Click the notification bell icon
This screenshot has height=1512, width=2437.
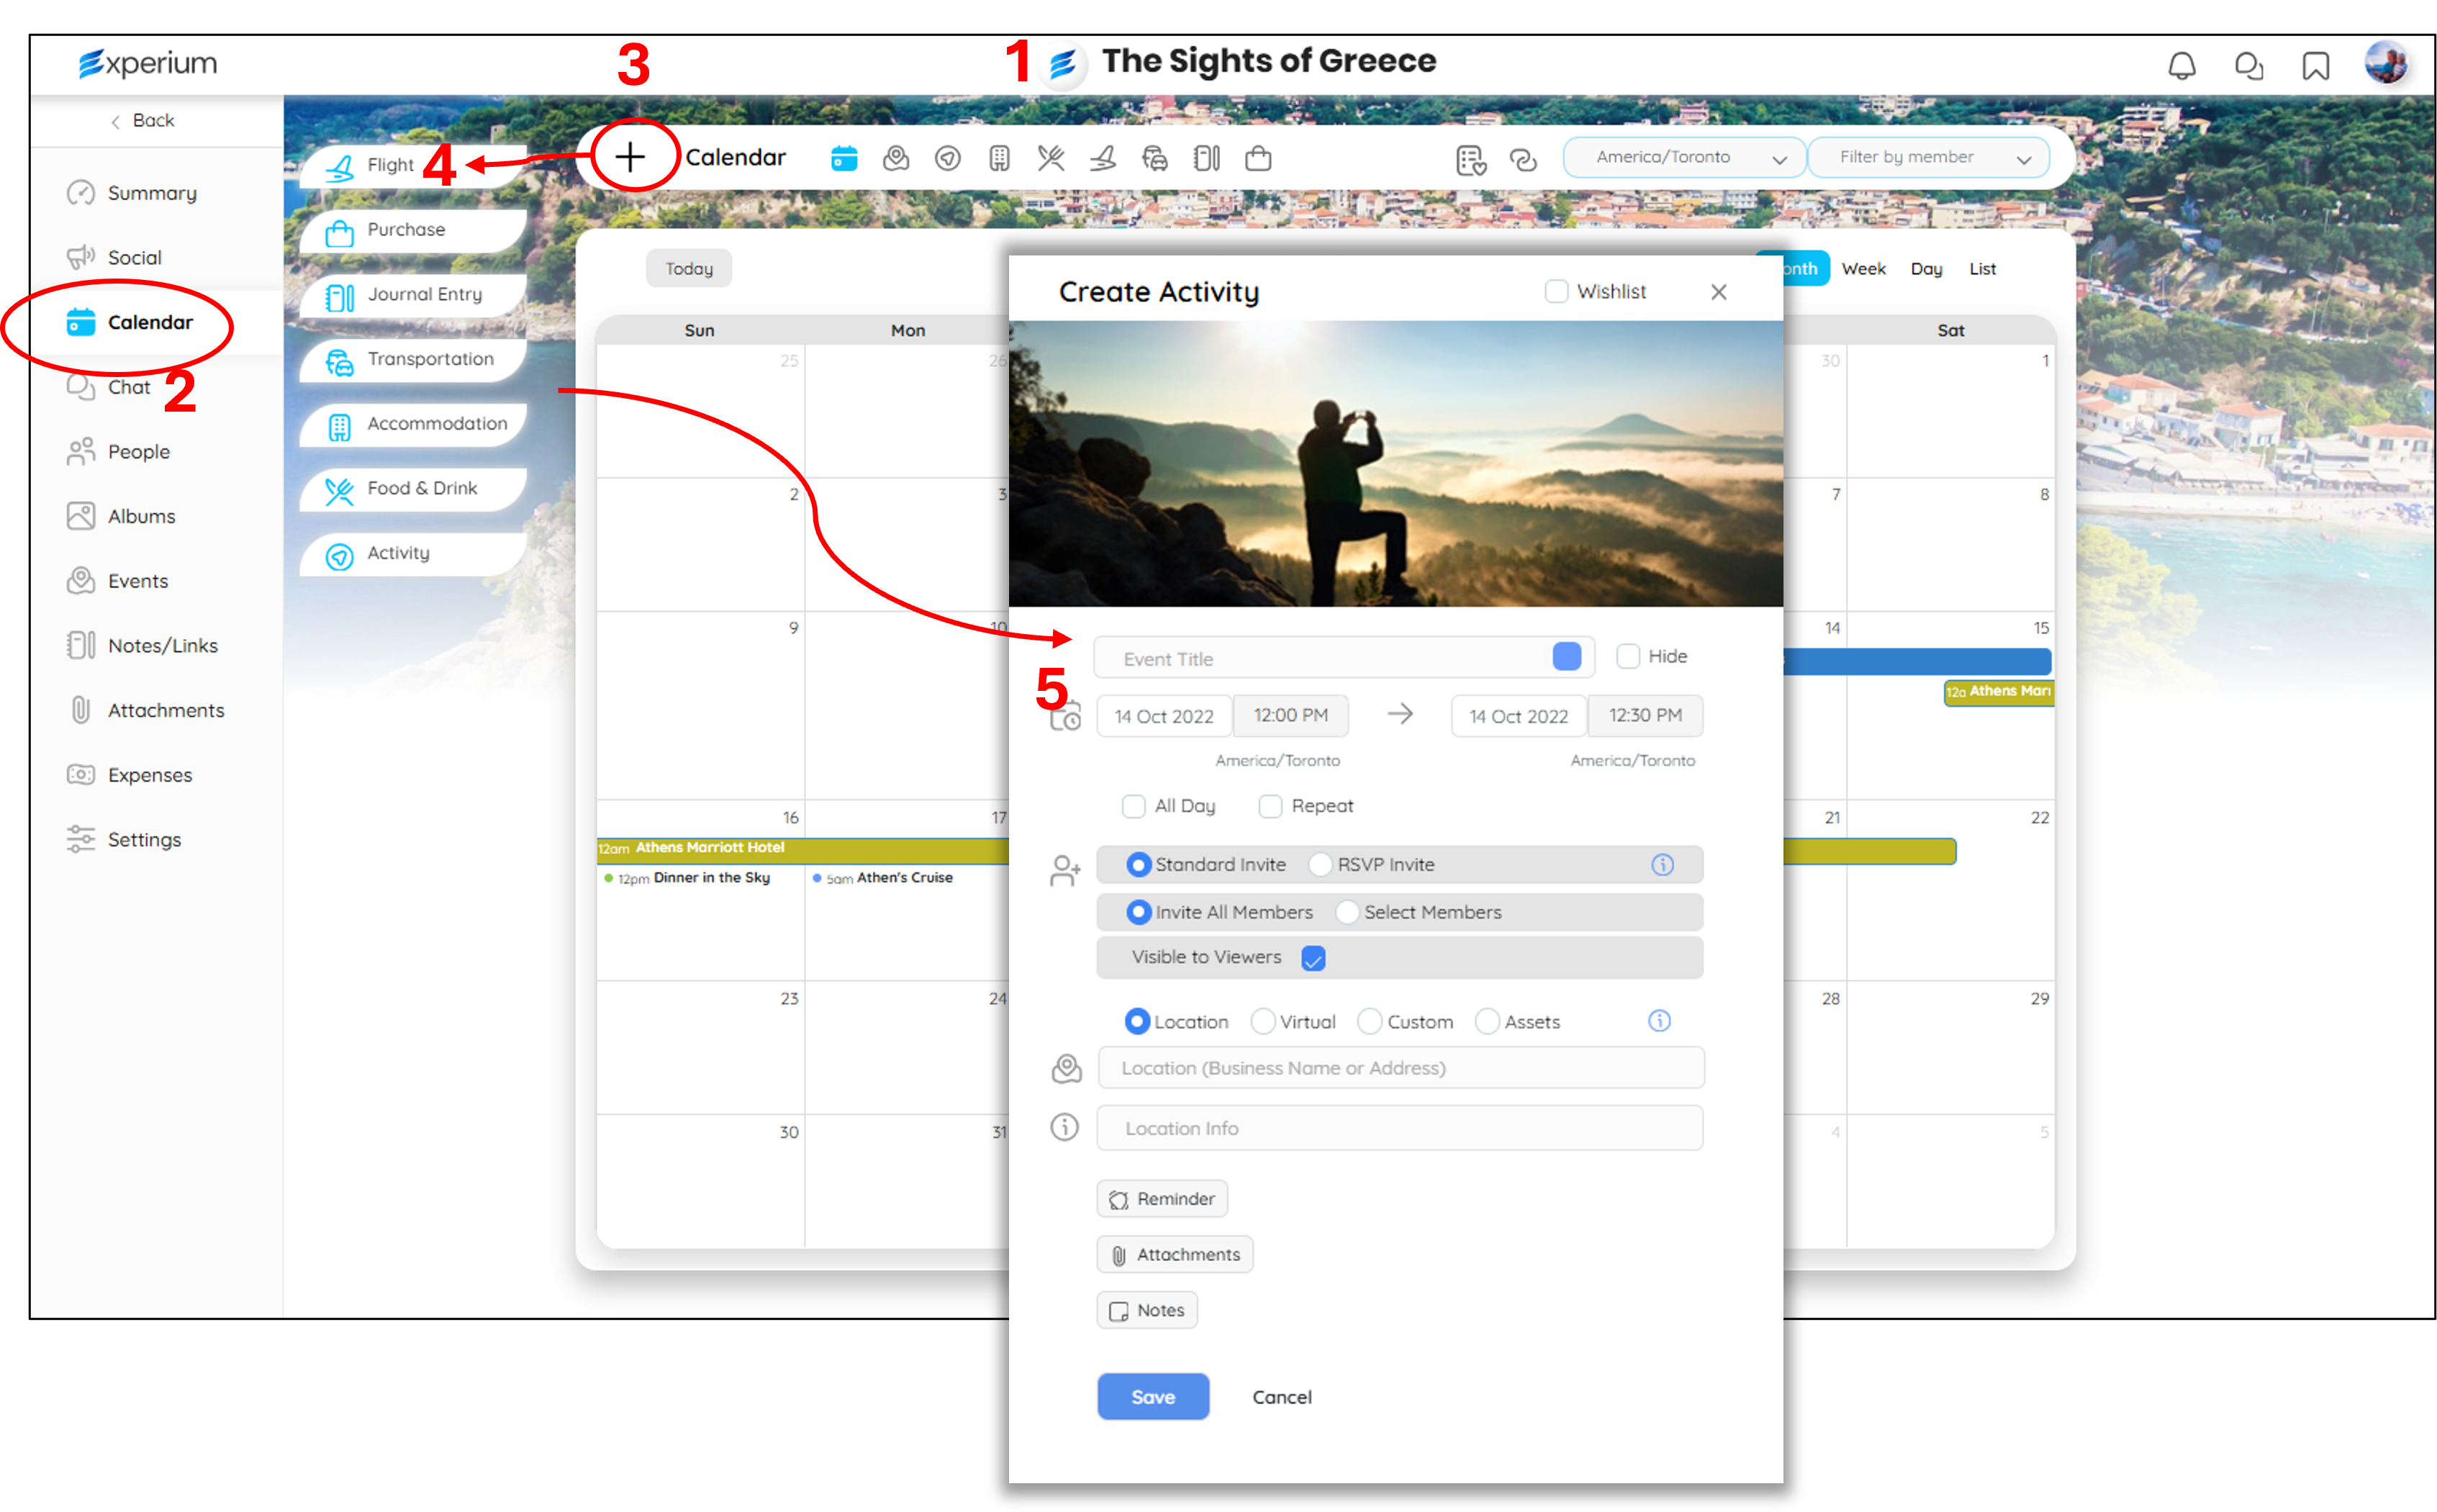pyautogui.click(x=2181, y=66)
